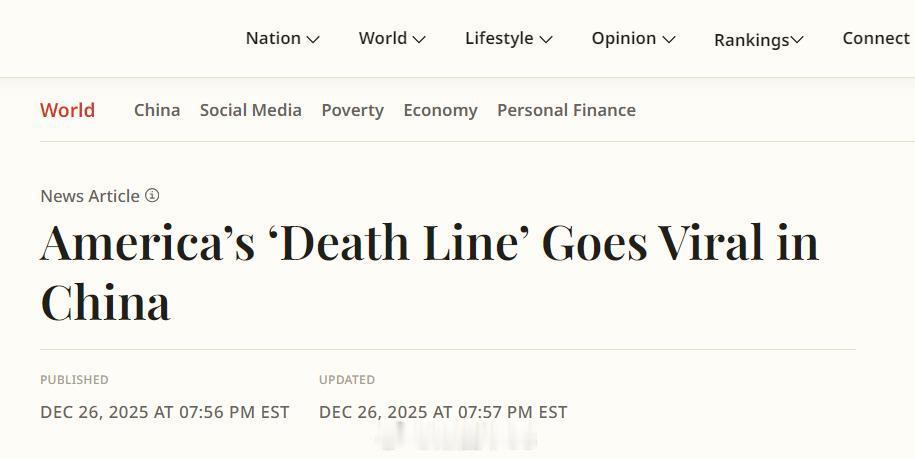Screen dimensions: 915x459
Task: Expand the World dropdown chevron in top navigation
Action: (x=419, y=40)
